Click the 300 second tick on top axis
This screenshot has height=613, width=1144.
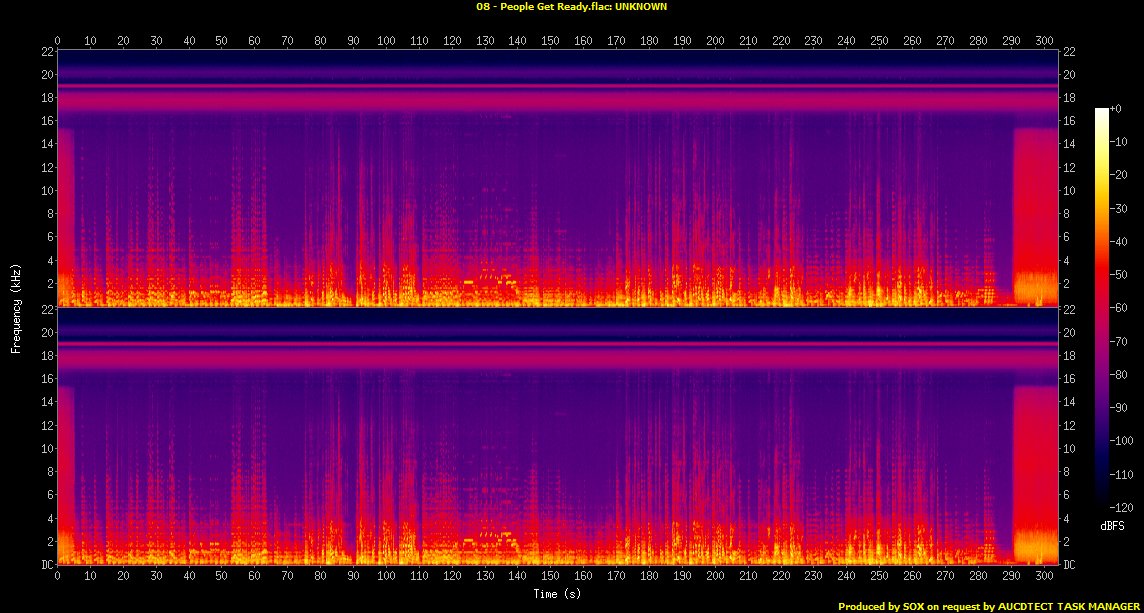coord(1042,41)
